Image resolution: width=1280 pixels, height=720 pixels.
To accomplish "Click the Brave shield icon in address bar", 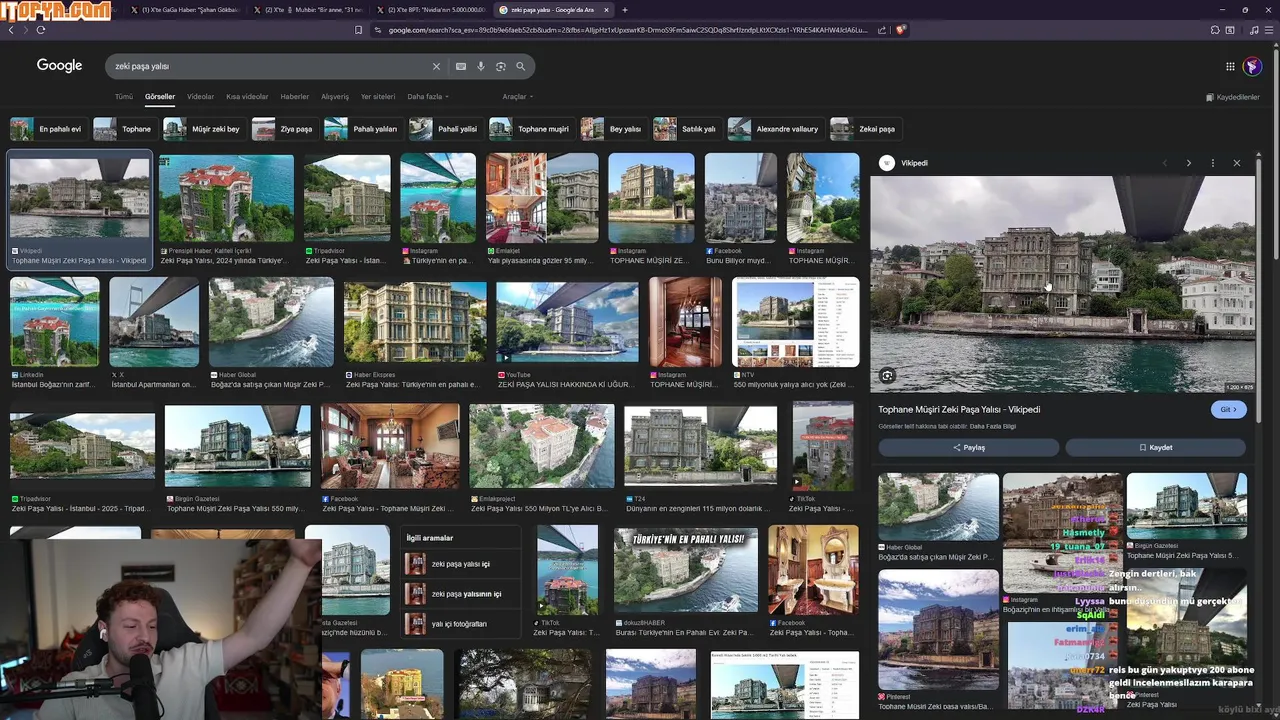I will 900,30.
